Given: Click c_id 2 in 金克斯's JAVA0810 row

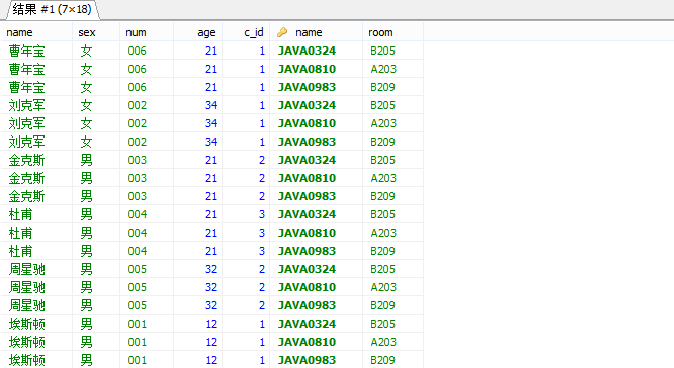Looking at the screenshot, I should coord(262,178).
